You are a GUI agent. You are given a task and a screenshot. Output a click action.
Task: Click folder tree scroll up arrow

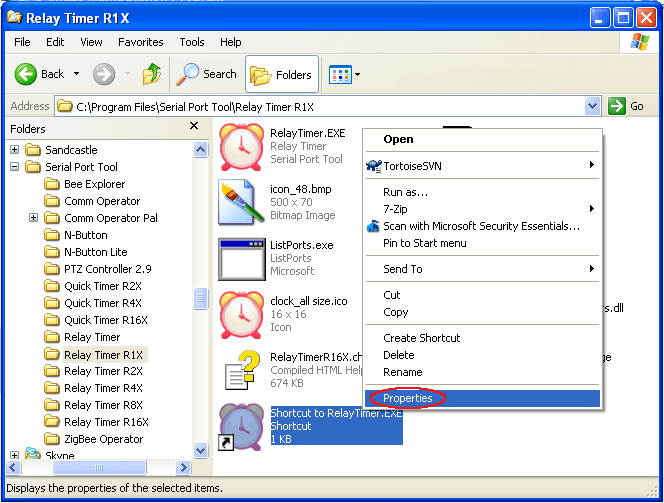pos(200,149)
